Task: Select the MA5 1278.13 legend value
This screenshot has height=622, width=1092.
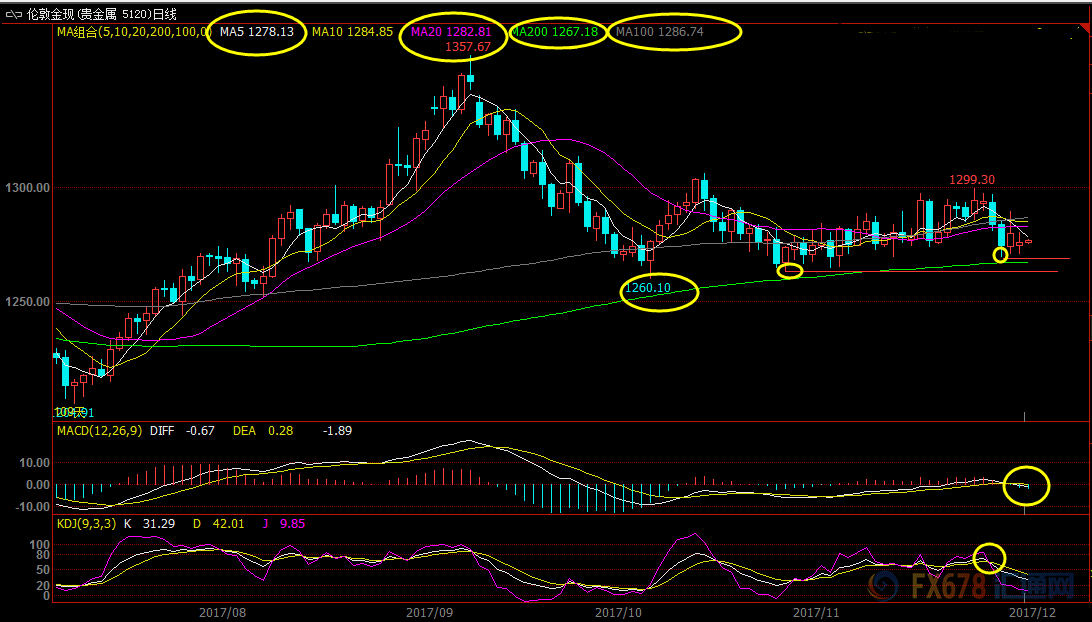Action: click(257, 32)
